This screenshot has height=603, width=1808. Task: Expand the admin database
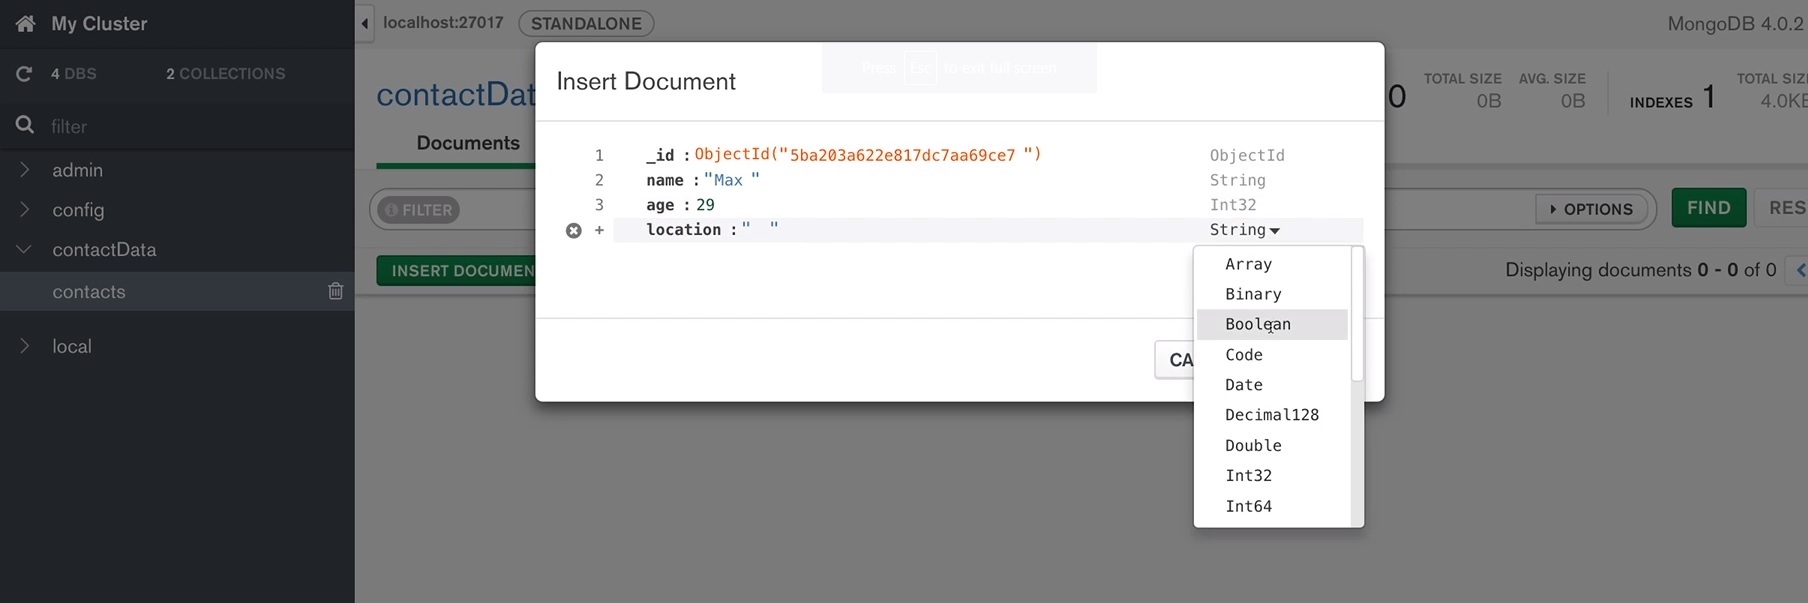tap(25, 170)
